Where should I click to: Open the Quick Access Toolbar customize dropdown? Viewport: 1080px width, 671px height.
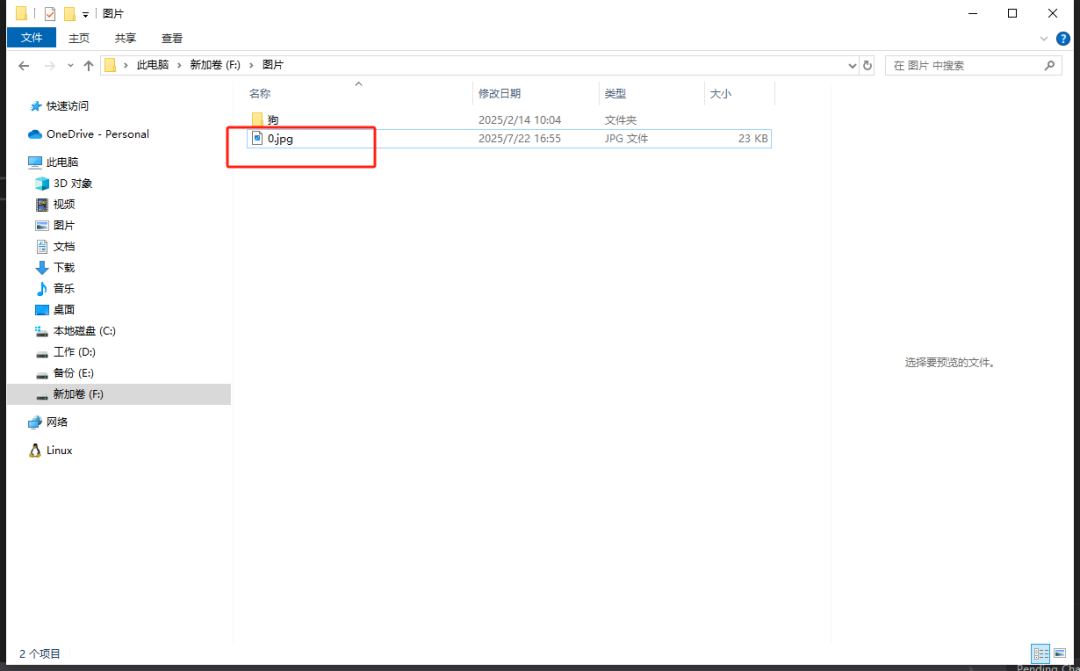(x=85, y=14)
